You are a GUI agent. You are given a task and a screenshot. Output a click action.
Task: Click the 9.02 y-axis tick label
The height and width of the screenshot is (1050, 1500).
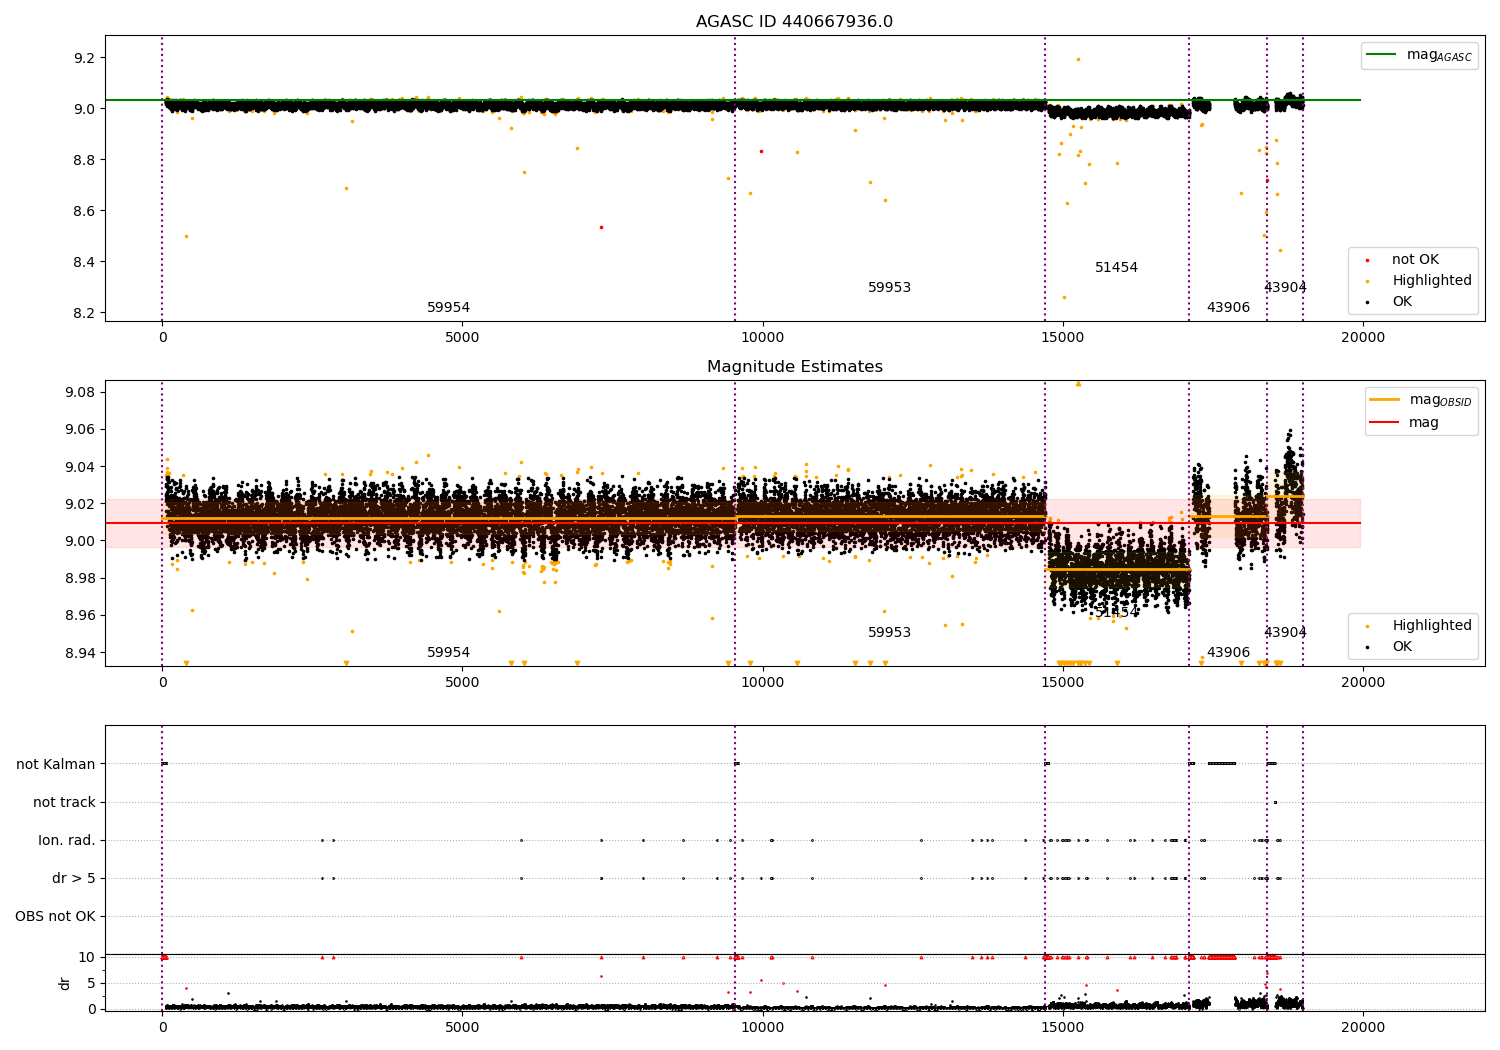pos(81,504)
